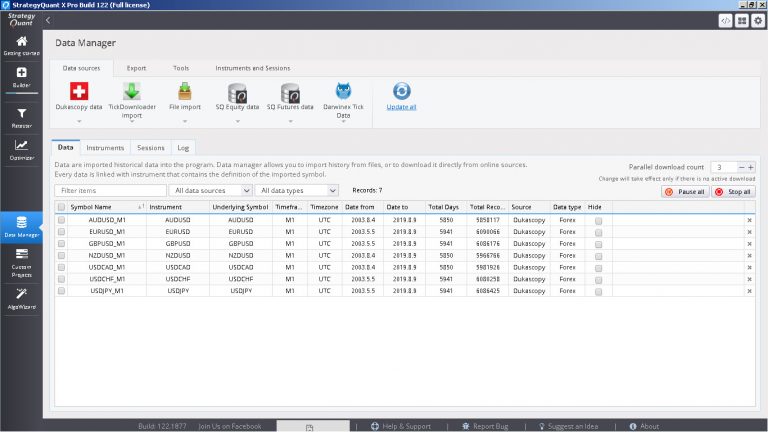Click Update all link

point(401,106)
